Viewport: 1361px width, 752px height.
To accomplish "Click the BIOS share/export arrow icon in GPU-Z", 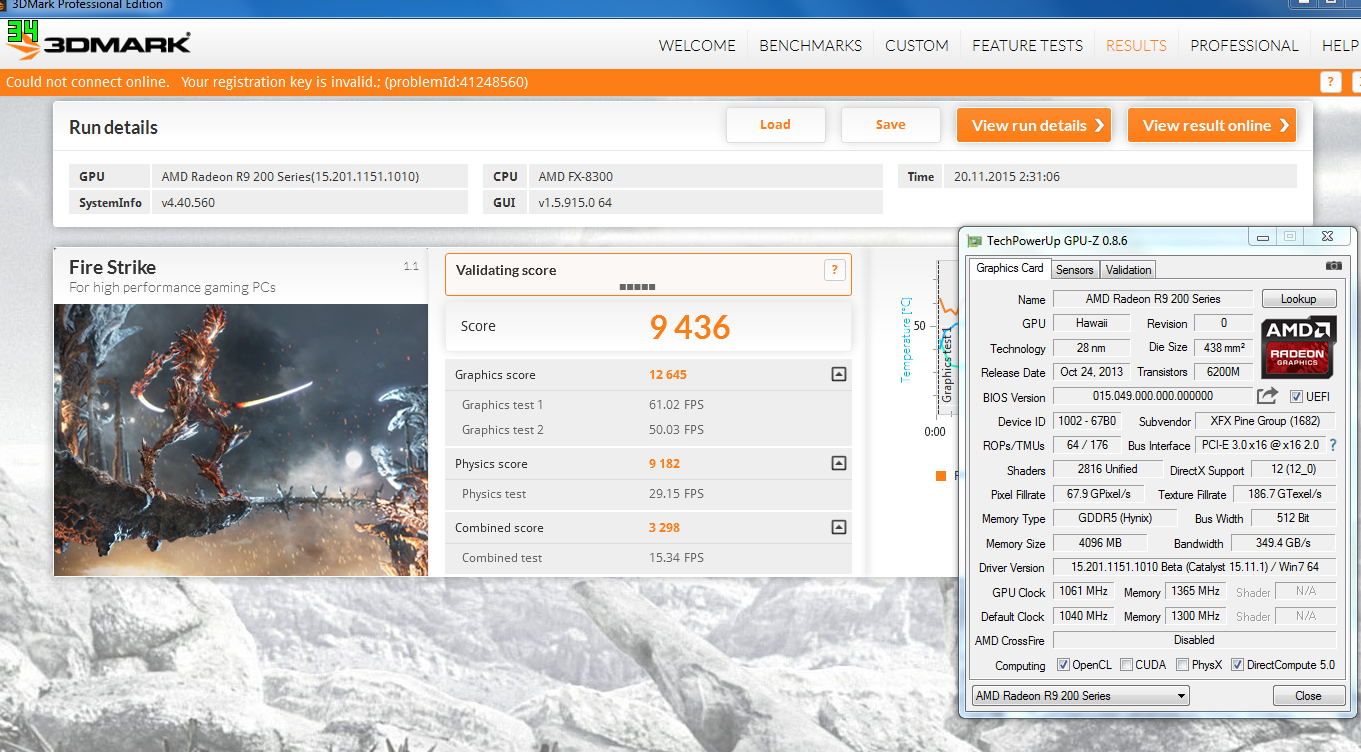I will 1268,396.
